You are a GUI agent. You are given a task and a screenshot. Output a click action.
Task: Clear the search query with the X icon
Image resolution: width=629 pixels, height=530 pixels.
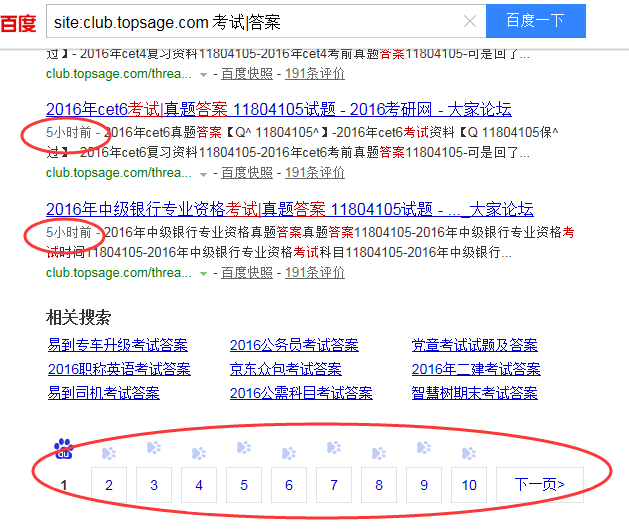coord(470,21)
